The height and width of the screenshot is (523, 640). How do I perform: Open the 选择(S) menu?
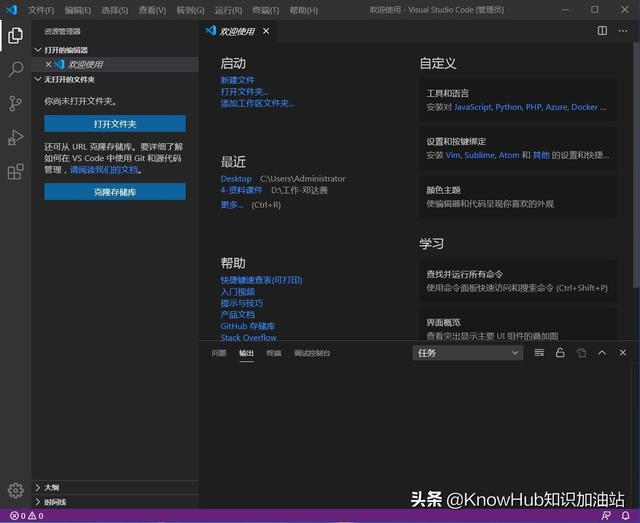pos(115,10)
